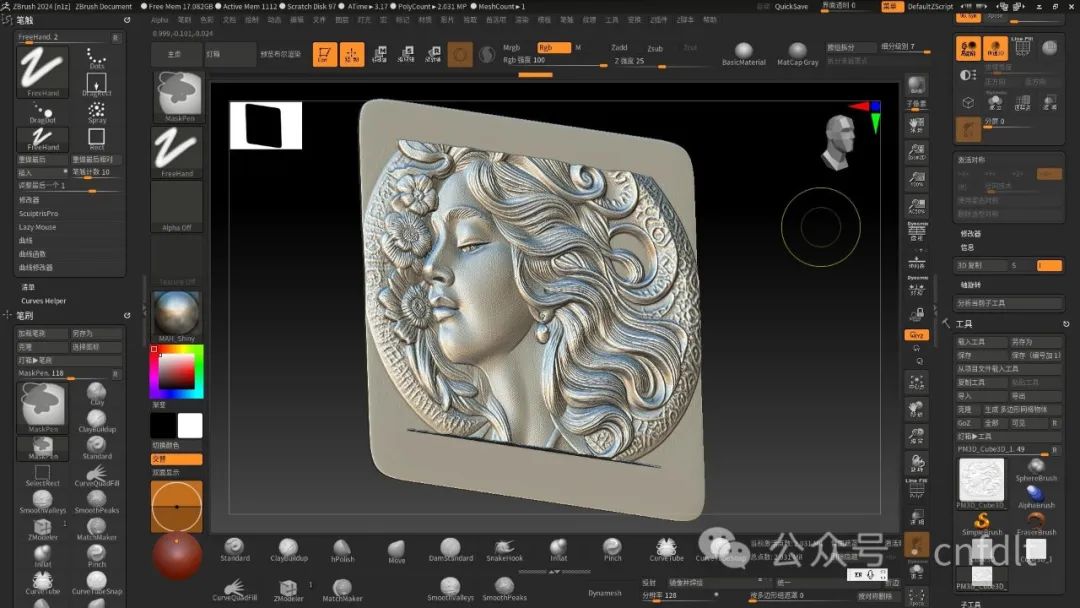Click the GoZ button

pyautogui.click(x=964, y=423)
